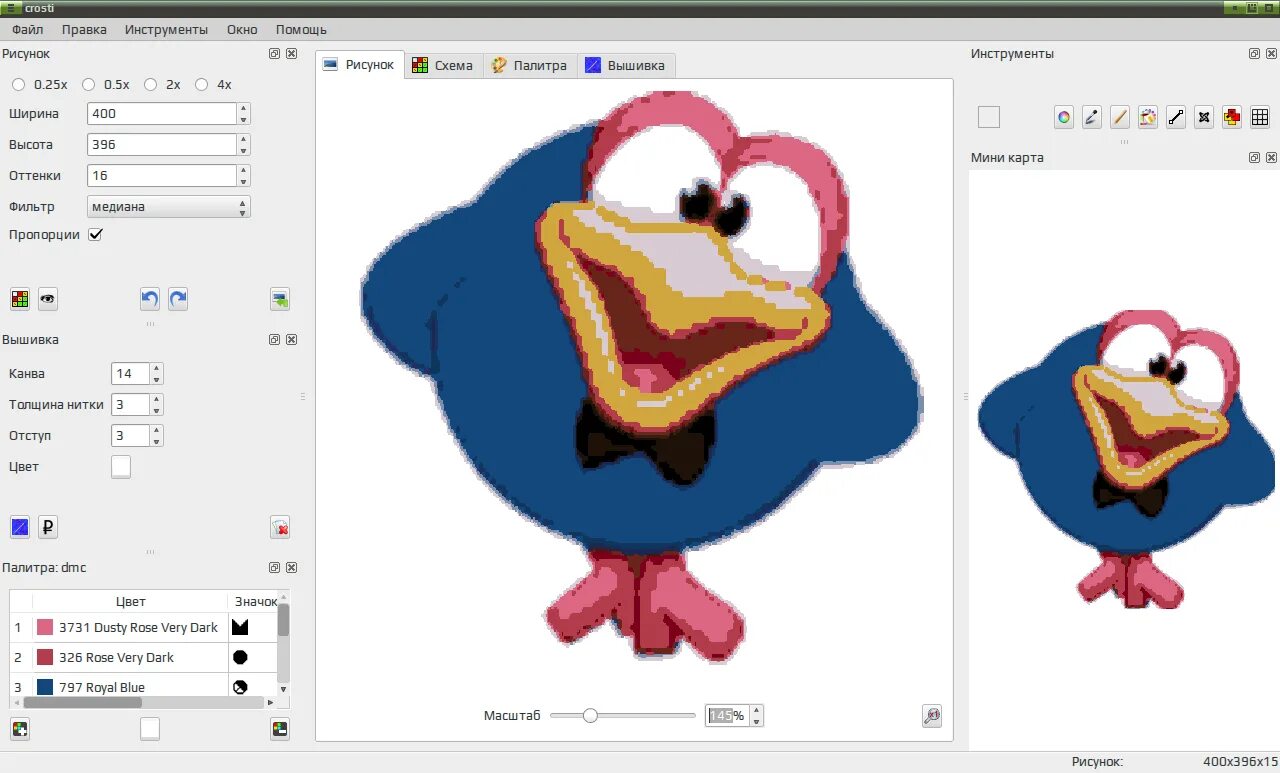
Task: Select palette row 797 Royal Blue
Action: click(x=143, y=687)
